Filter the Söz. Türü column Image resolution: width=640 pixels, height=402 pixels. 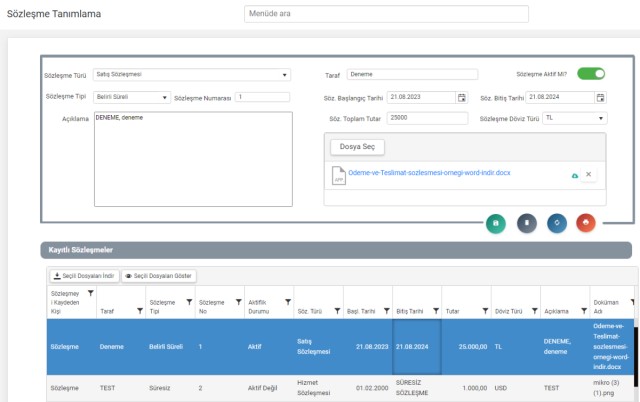[x=338, y=311]
